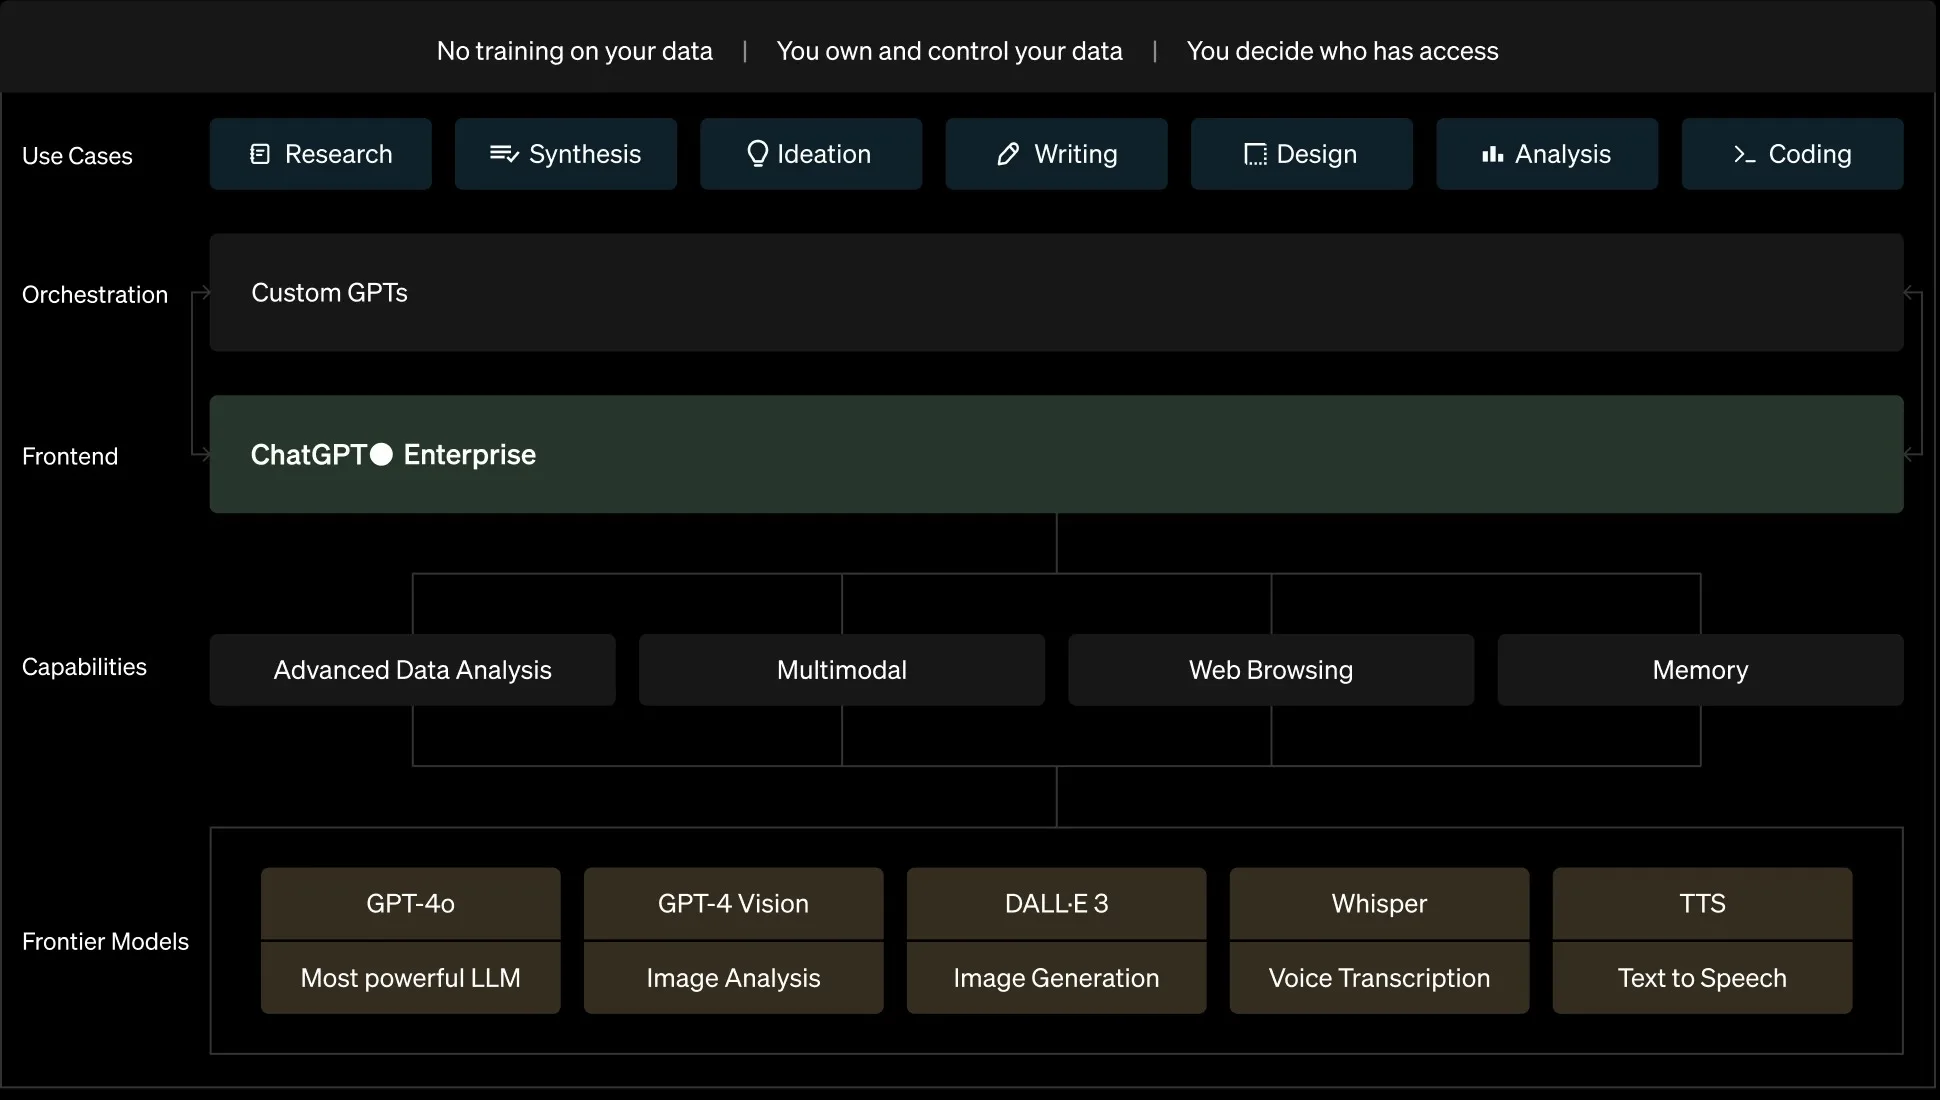Click the DALL·E 3 model tile
This screenshot has width=1940, height=1100.
click(x=1057, y=904)
